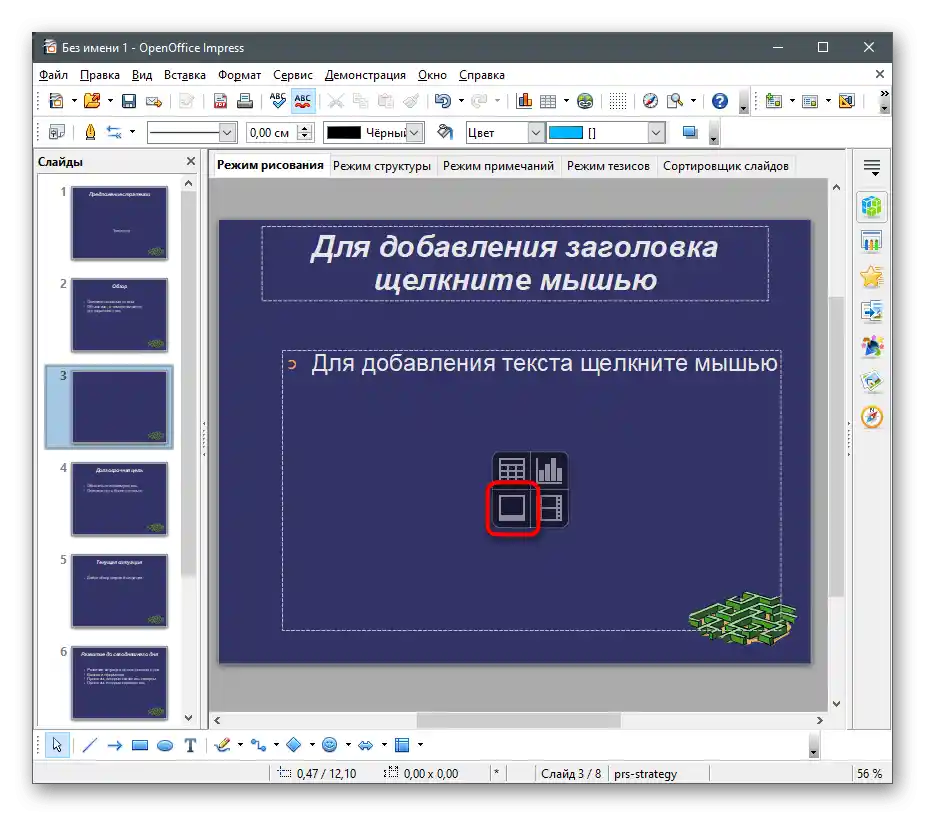Close the Слайды panel

[191, 161]
